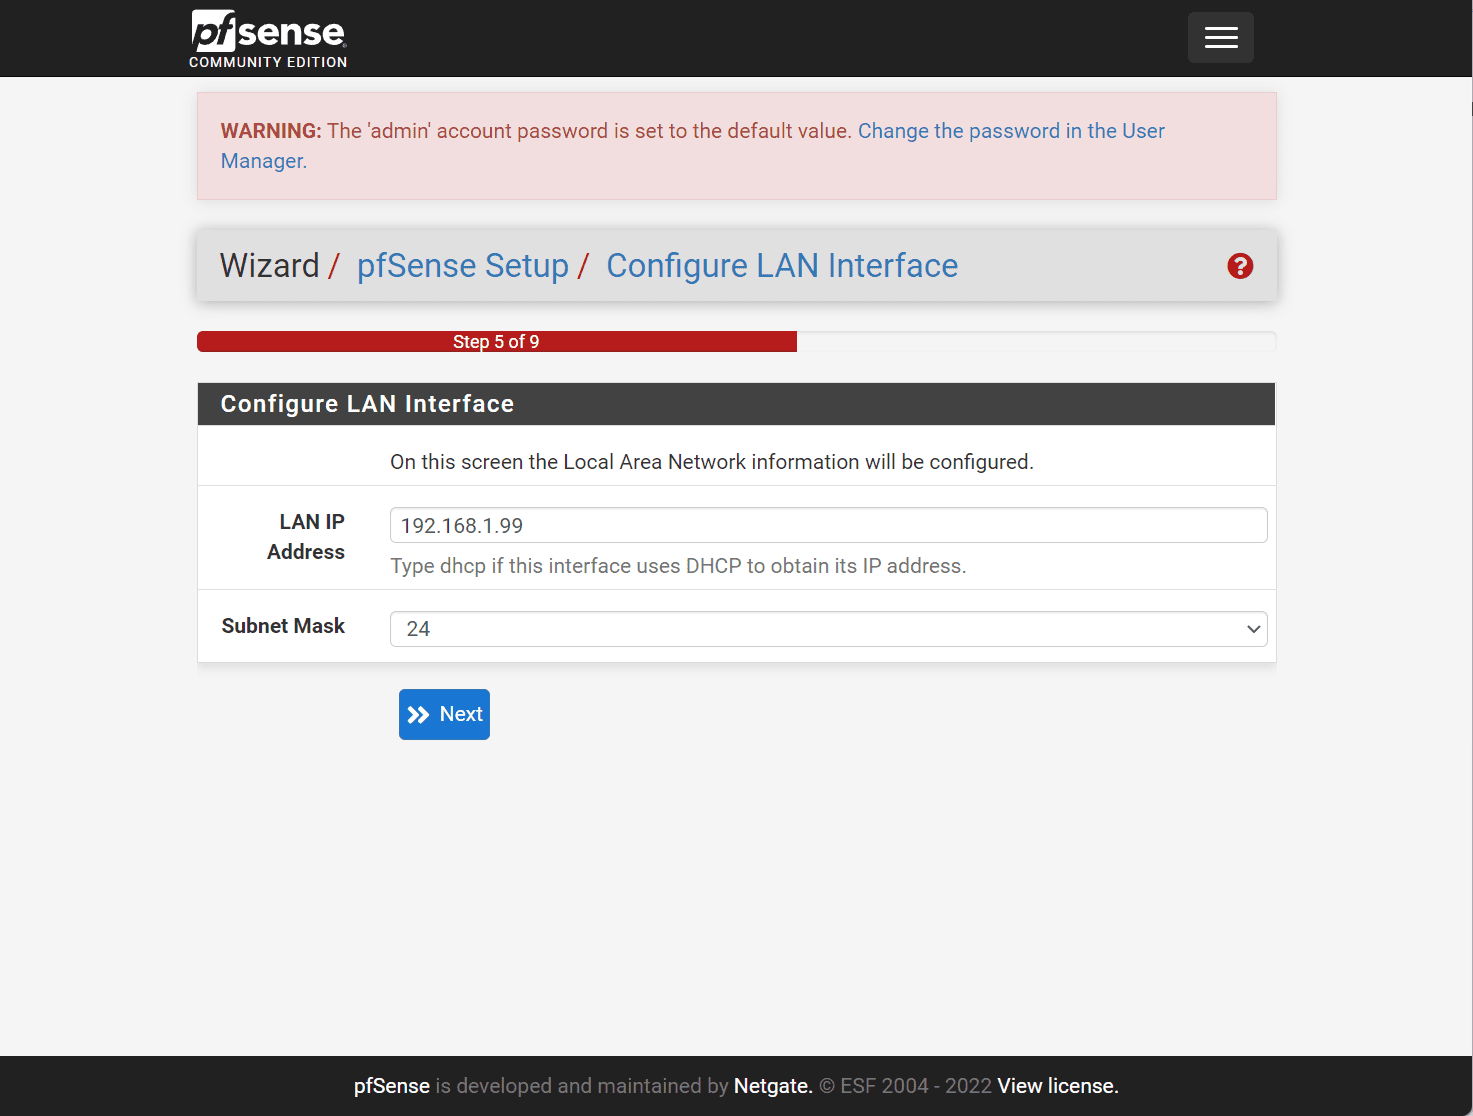Open the Configure LAN Interface breadcrumb link
1473x1116 pixels.
coord(782,266)
